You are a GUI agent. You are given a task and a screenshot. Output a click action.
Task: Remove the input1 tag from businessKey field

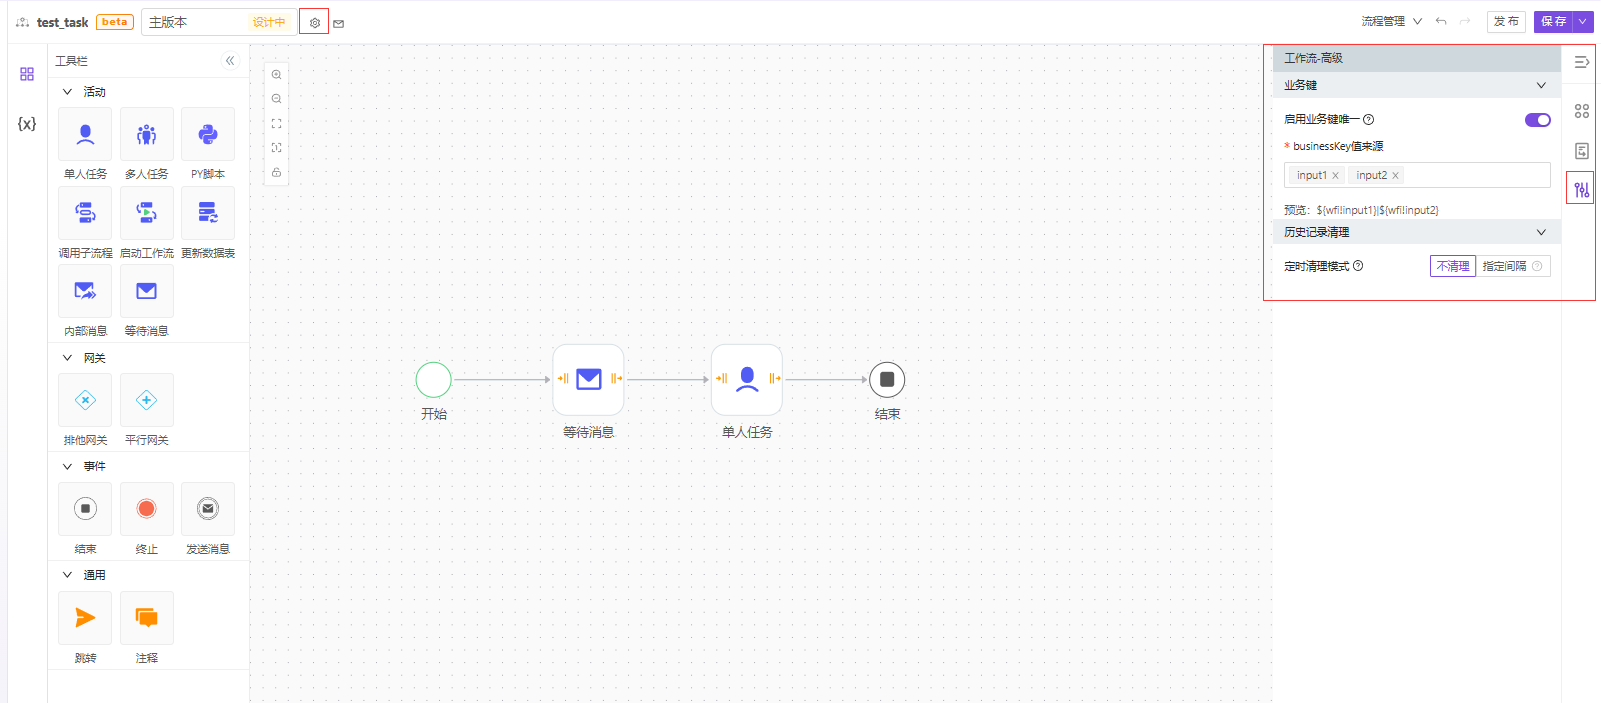pyautogui.click(x=1335, y=176)
